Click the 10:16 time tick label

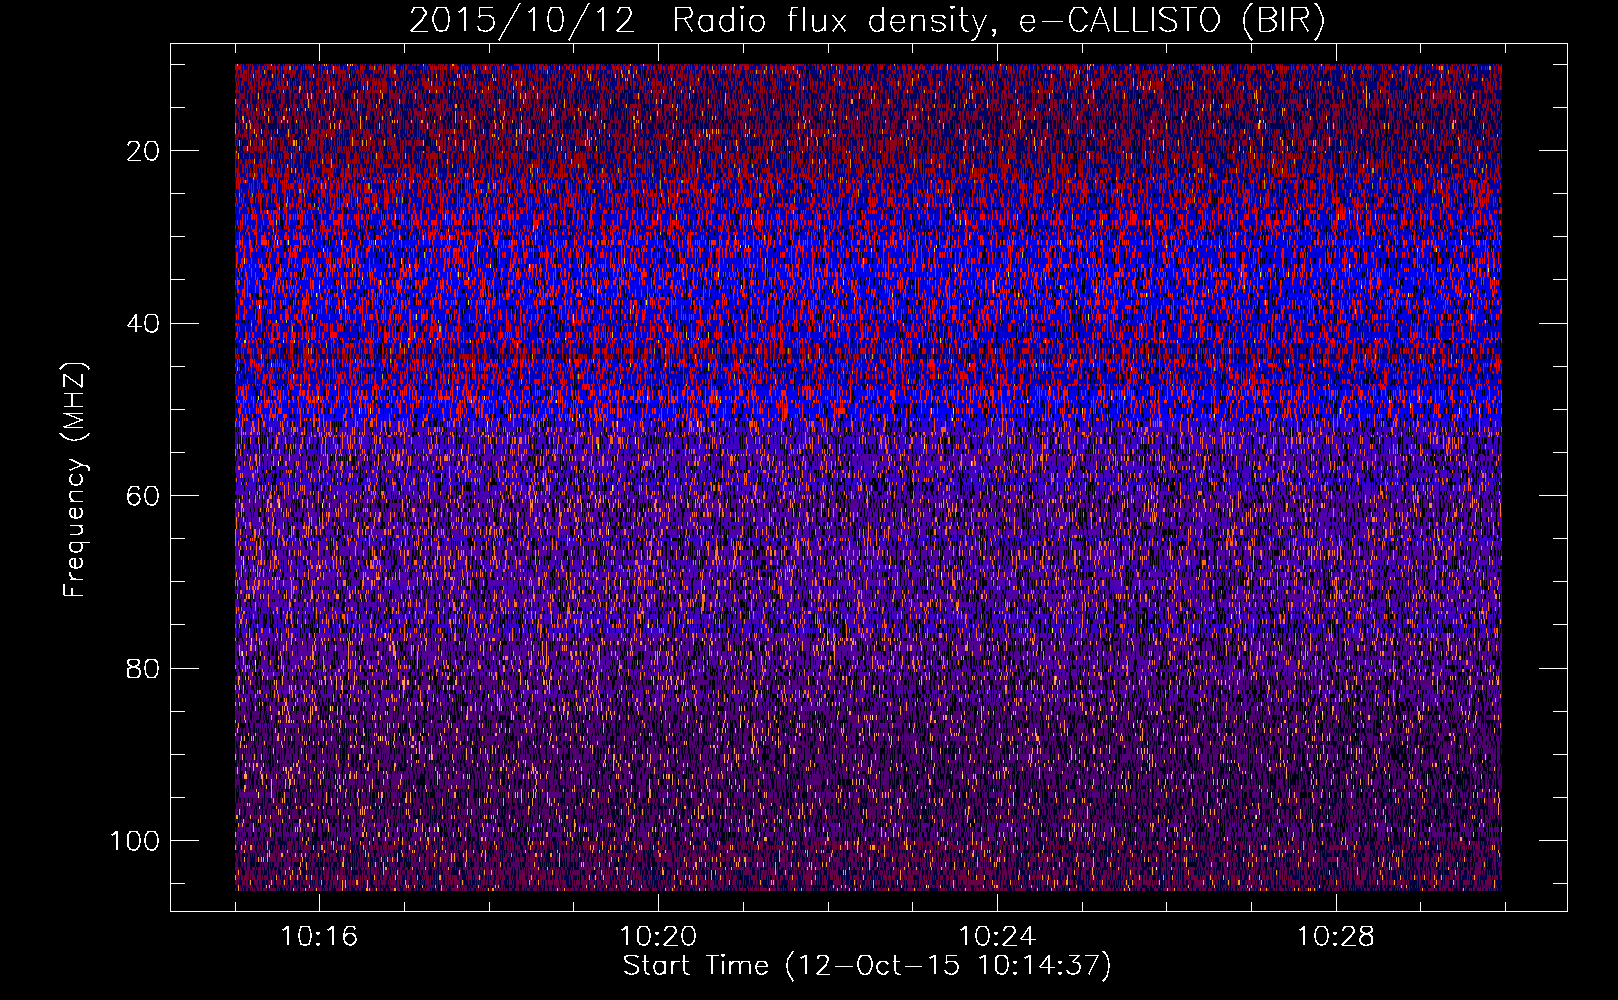point(319,937)
